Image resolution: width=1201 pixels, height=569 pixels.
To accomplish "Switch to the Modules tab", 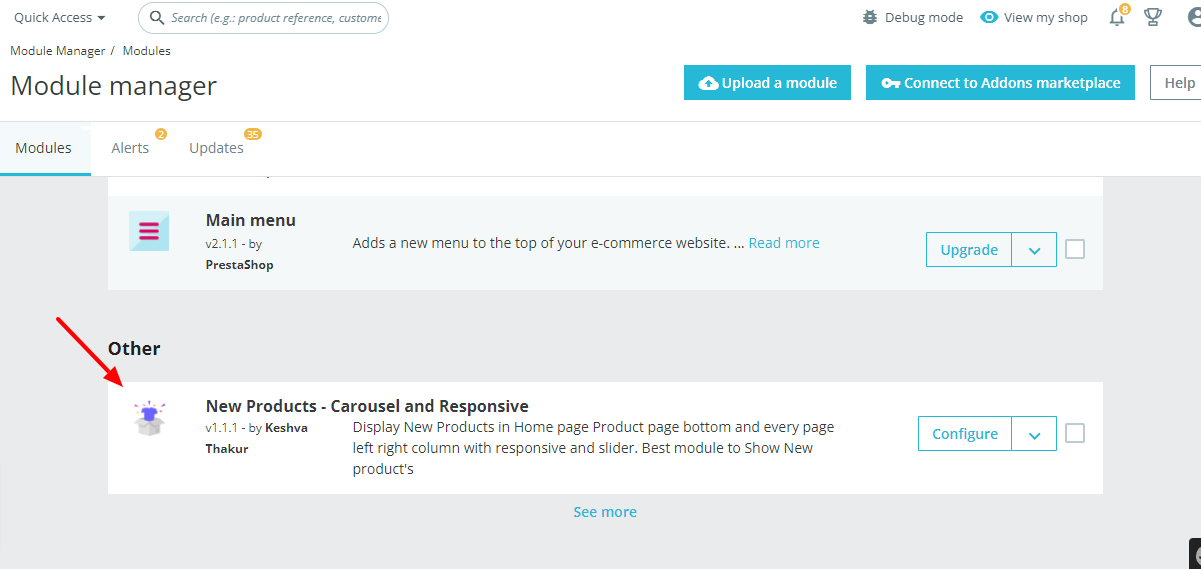I will pos(44,148).
